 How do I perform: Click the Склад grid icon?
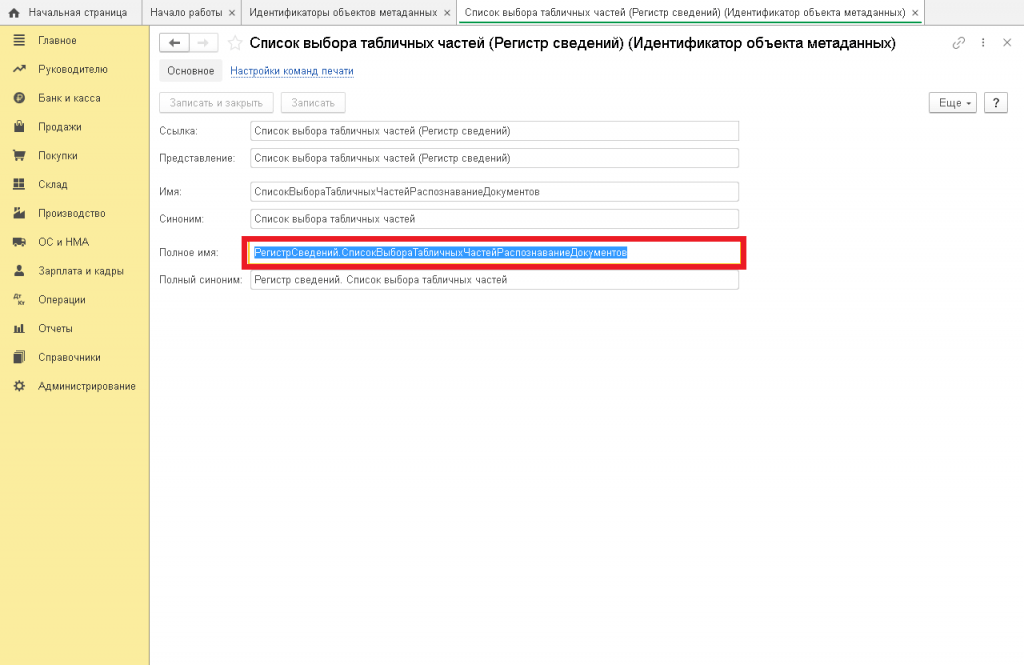(19, 184)
